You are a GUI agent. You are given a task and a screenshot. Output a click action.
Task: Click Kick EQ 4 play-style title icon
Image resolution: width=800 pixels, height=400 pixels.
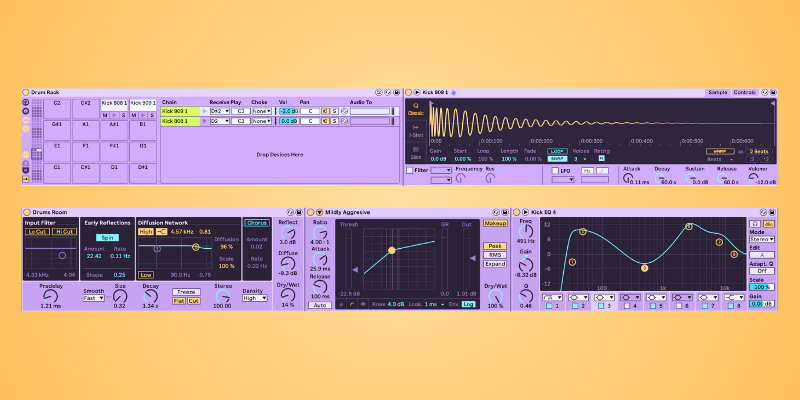click(x=525, y=212)
